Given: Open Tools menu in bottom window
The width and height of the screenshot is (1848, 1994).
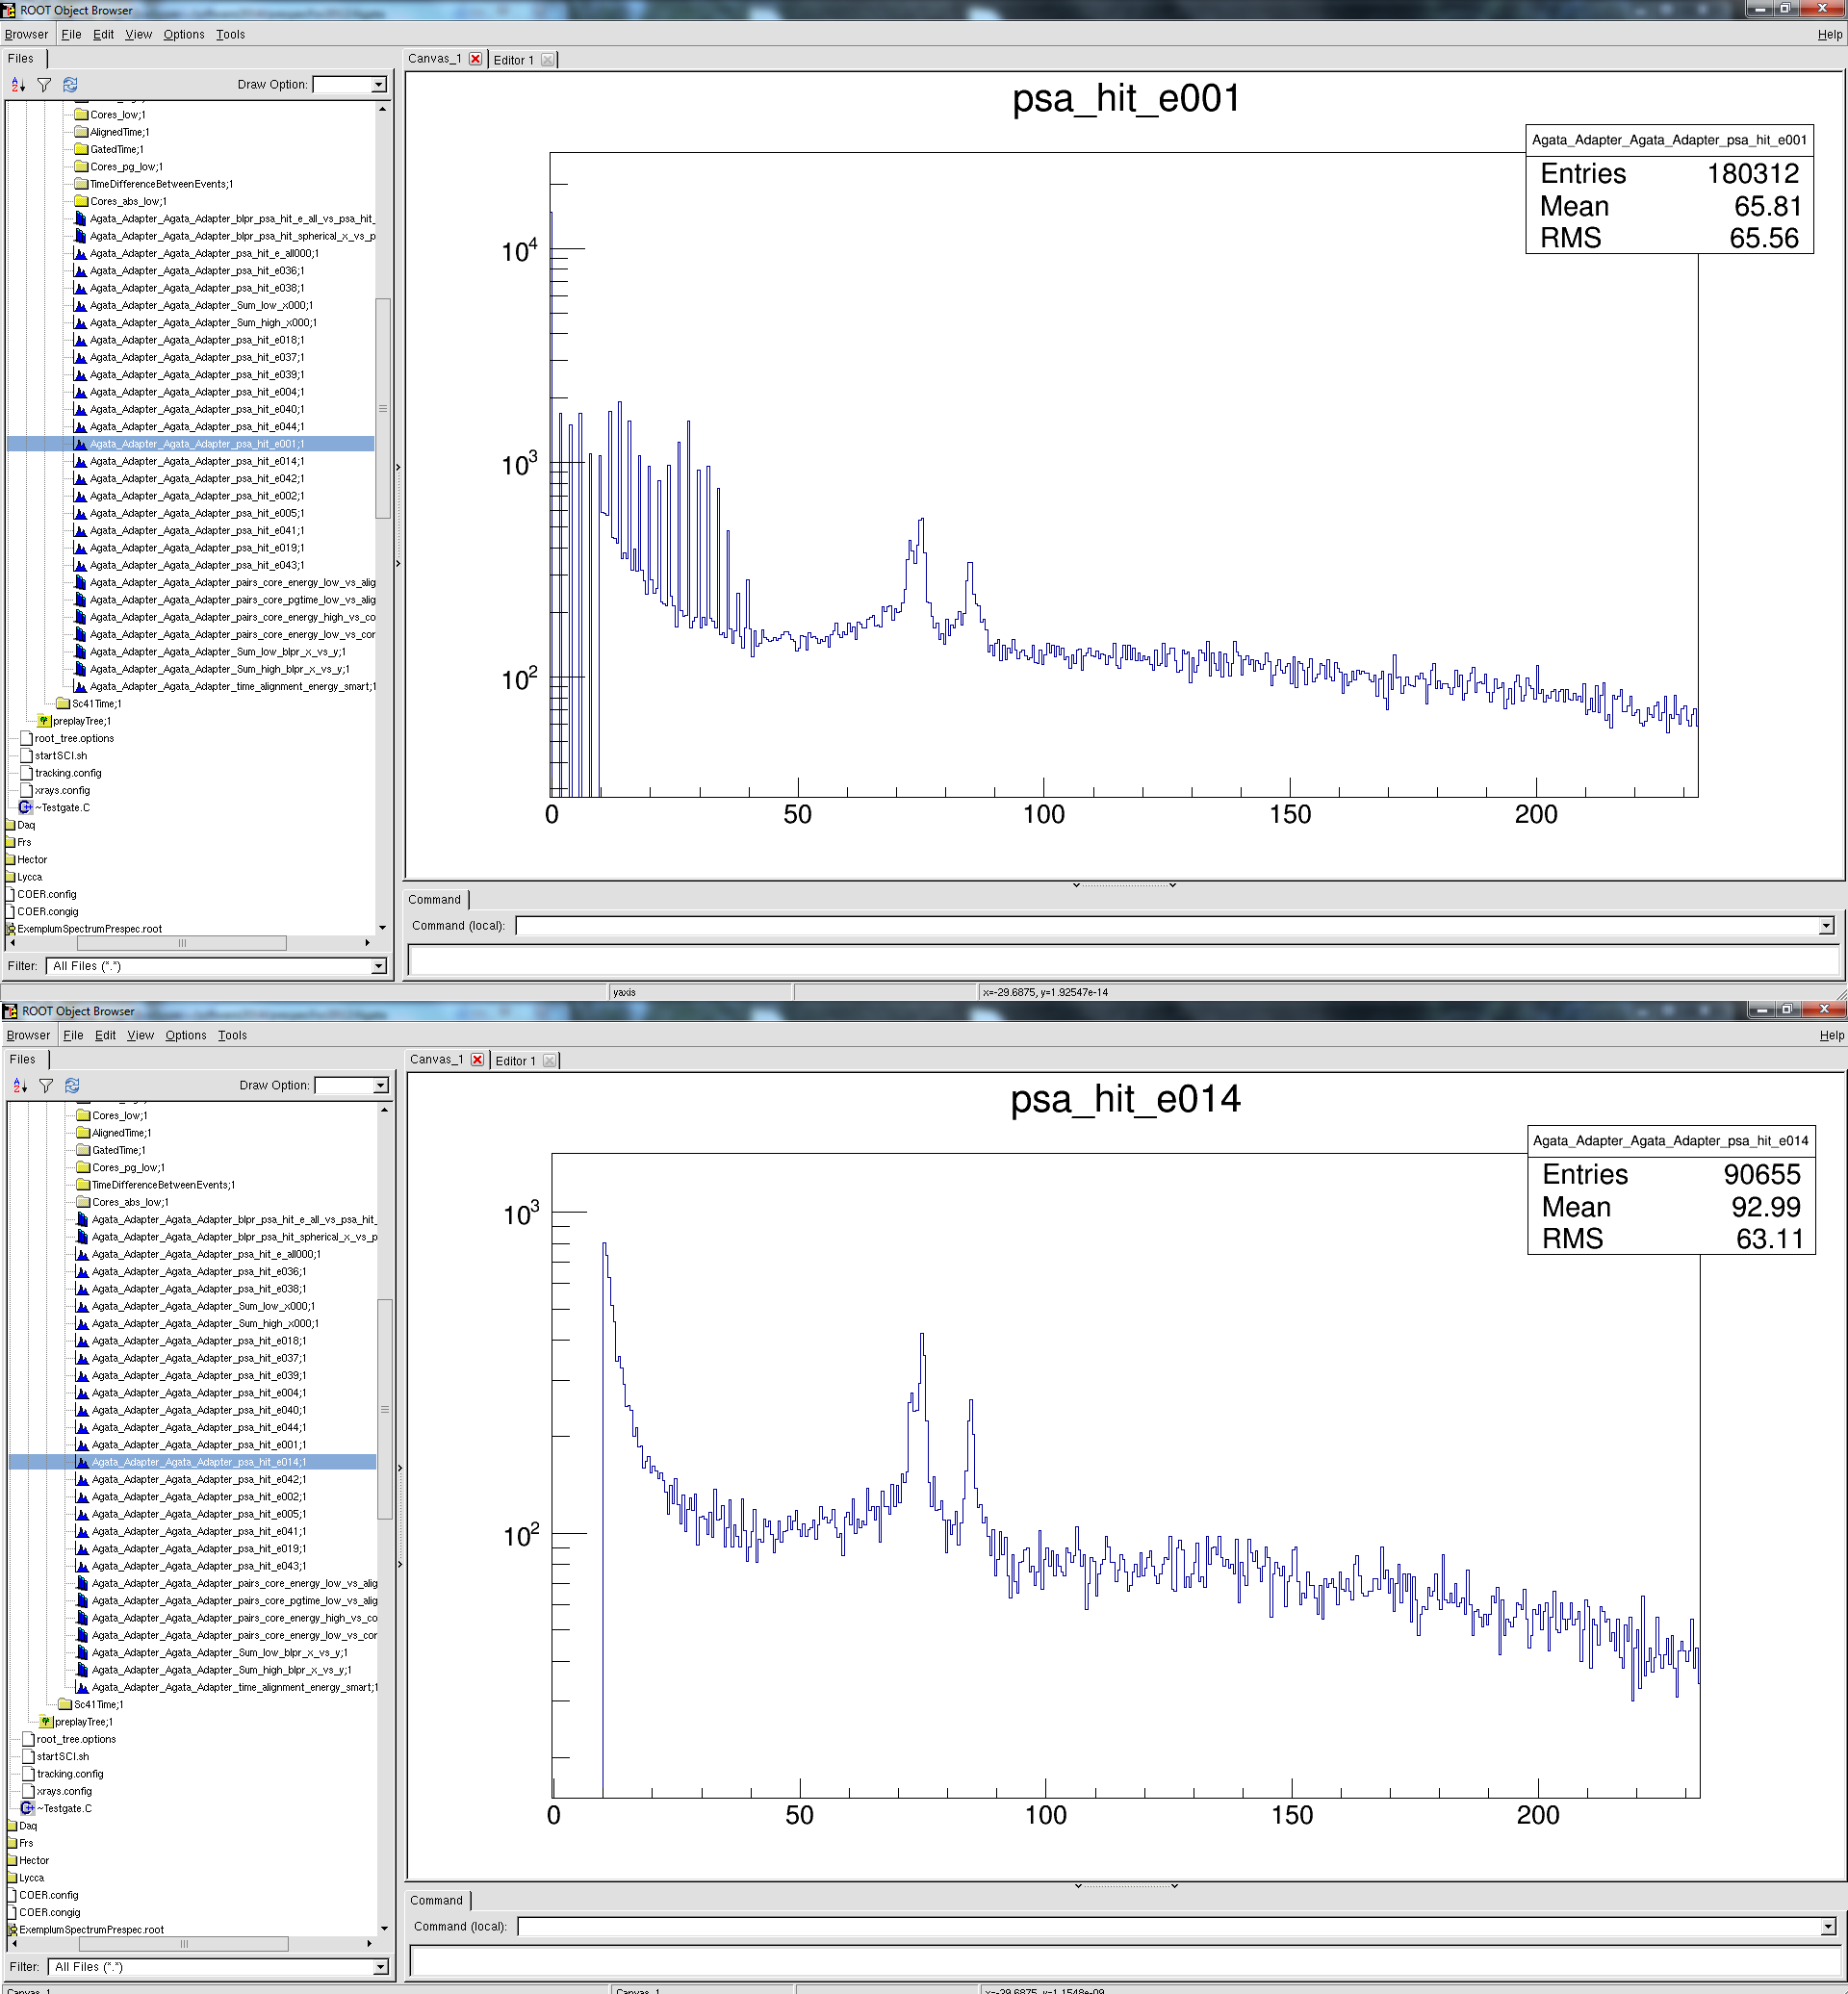Looking at the screenshot, I should 232,1035.
